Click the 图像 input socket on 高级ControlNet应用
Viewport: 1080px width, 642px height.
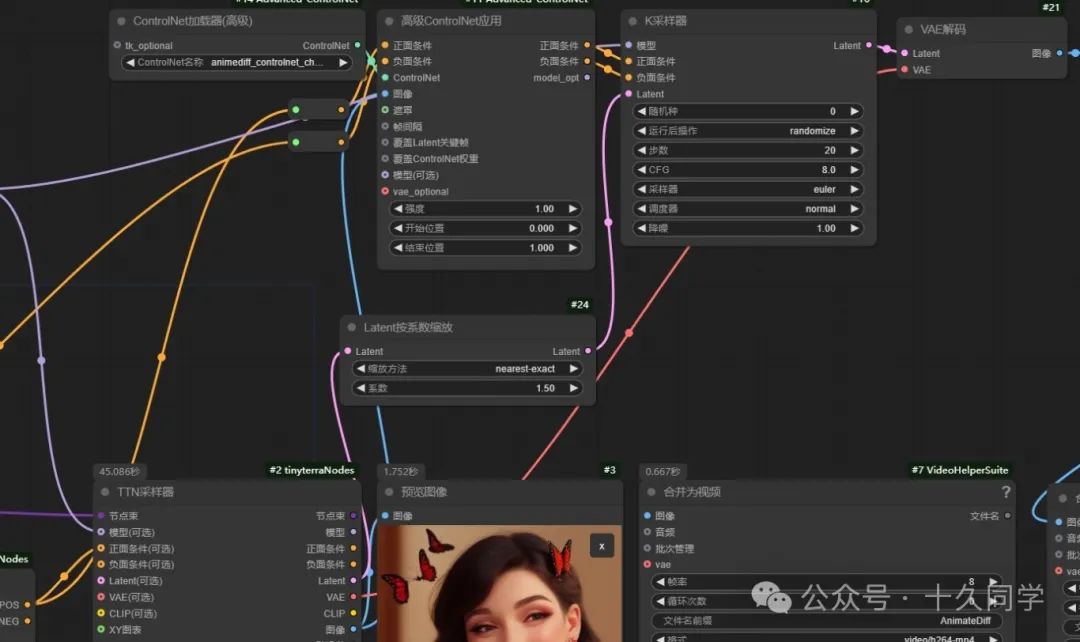click(385, 94)
